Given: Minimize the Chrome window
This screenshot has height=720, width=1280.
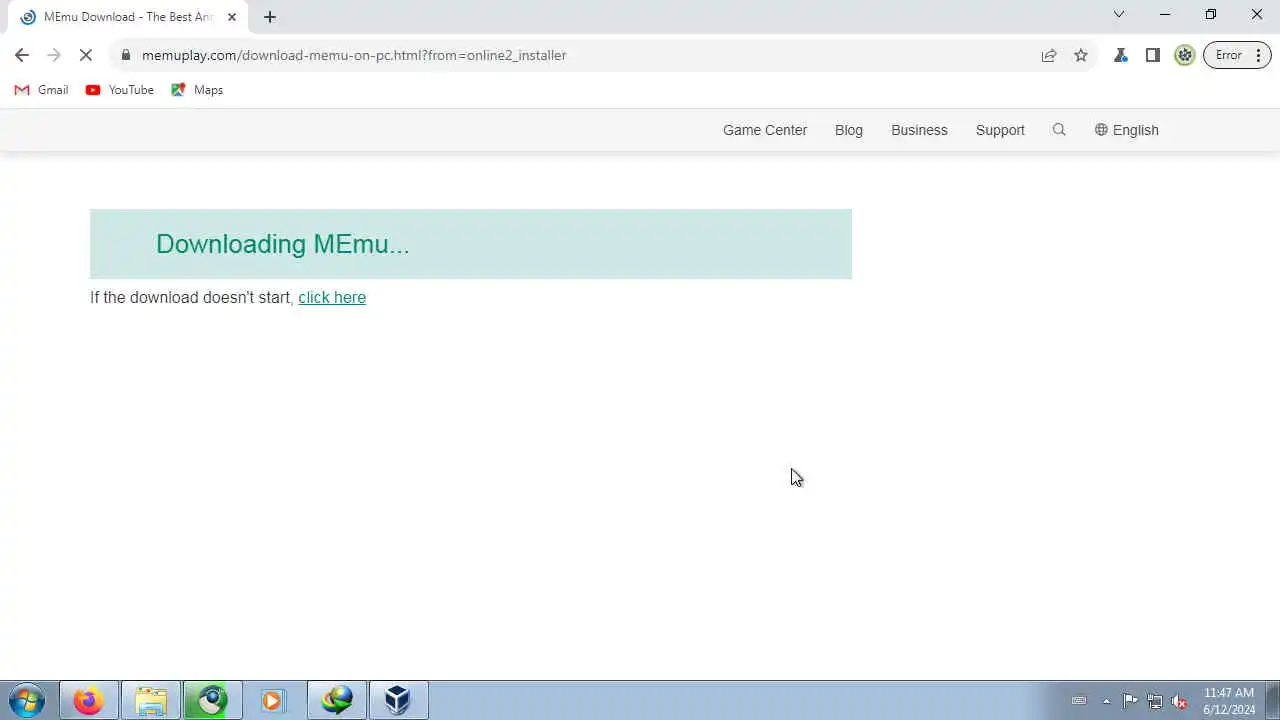Looking at the screenshot, I should click(1165, 14).
